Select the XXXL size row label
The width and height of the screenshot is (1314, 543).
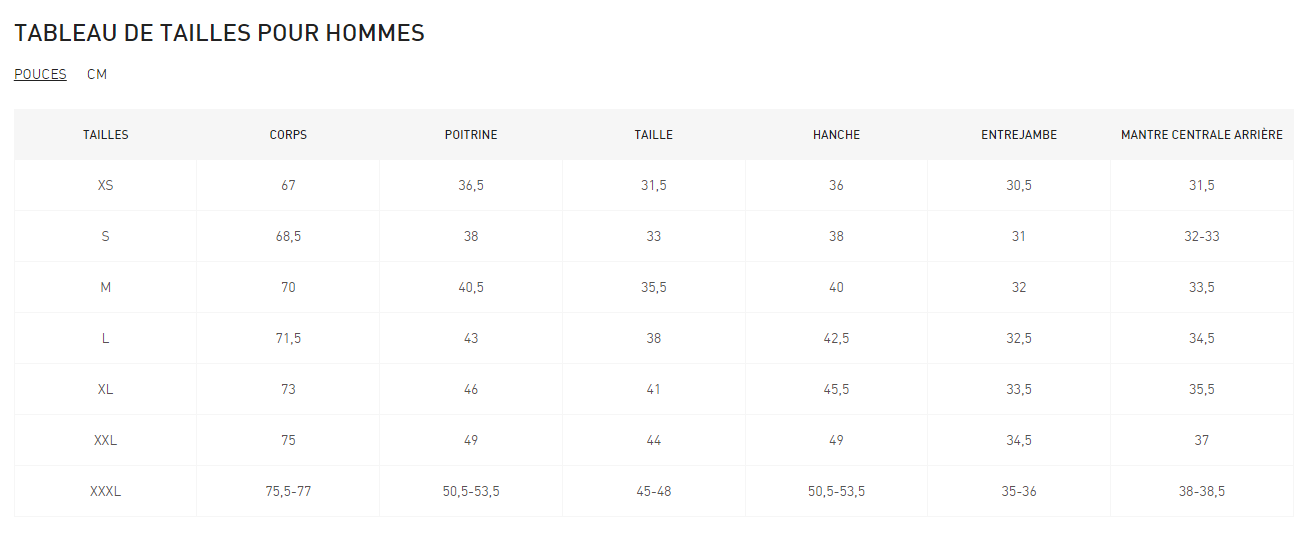coord(105,492)
